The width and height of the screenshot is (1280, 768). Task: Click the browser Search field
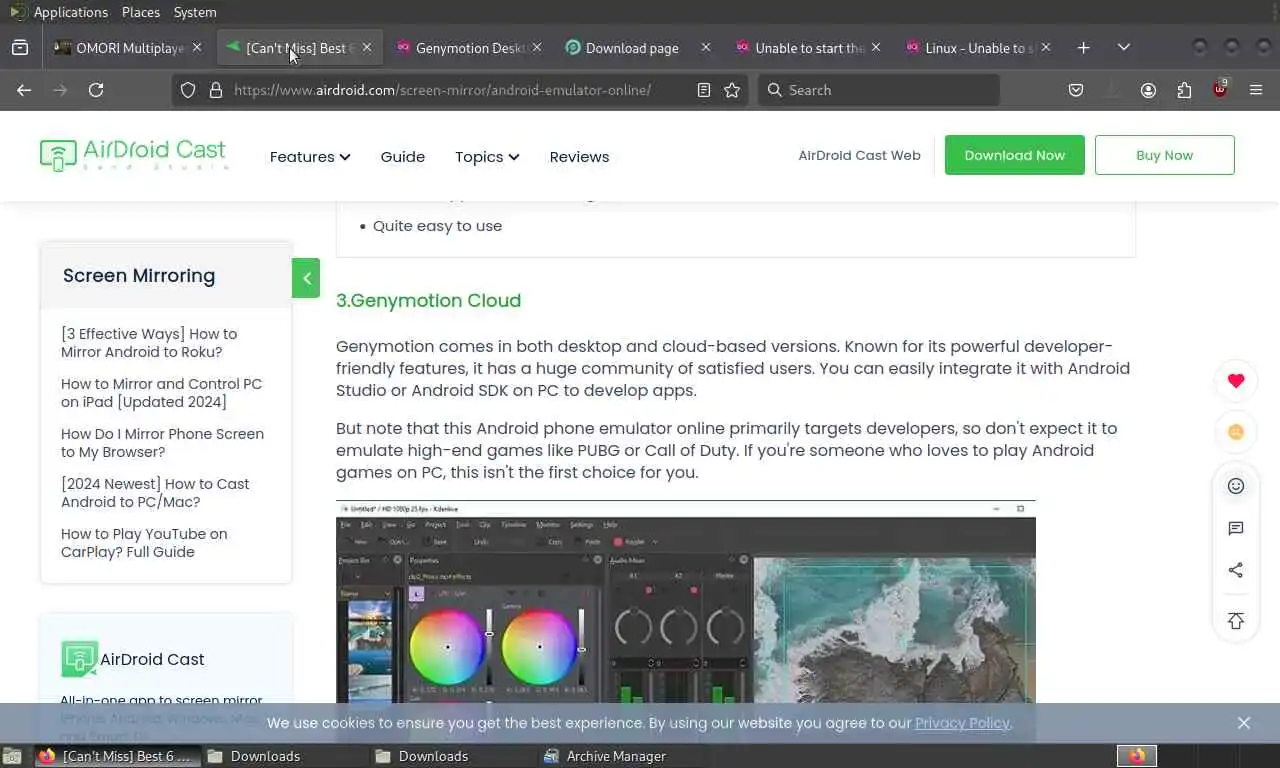coord(878,90)
